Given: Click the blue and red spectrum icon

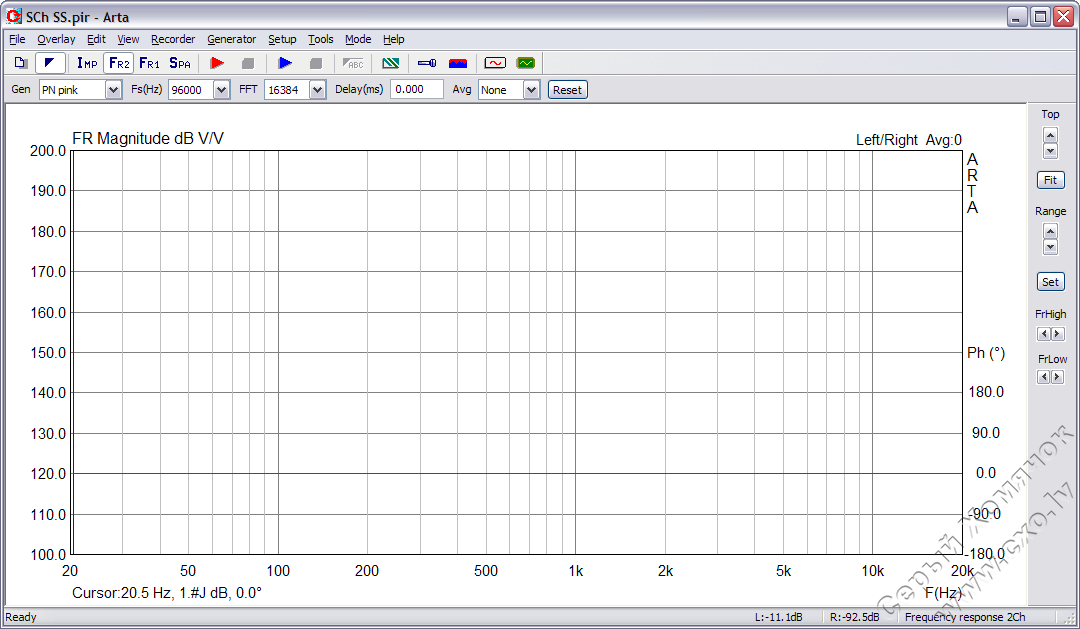Looking at the screenshot, I should click(458, 63).
